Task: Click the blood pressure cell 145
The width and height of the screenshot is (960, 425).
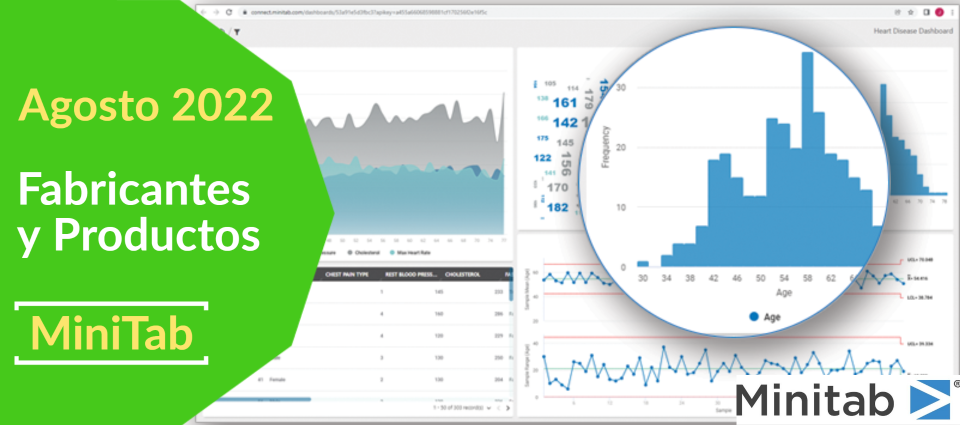Action: (x=439, y=291)
